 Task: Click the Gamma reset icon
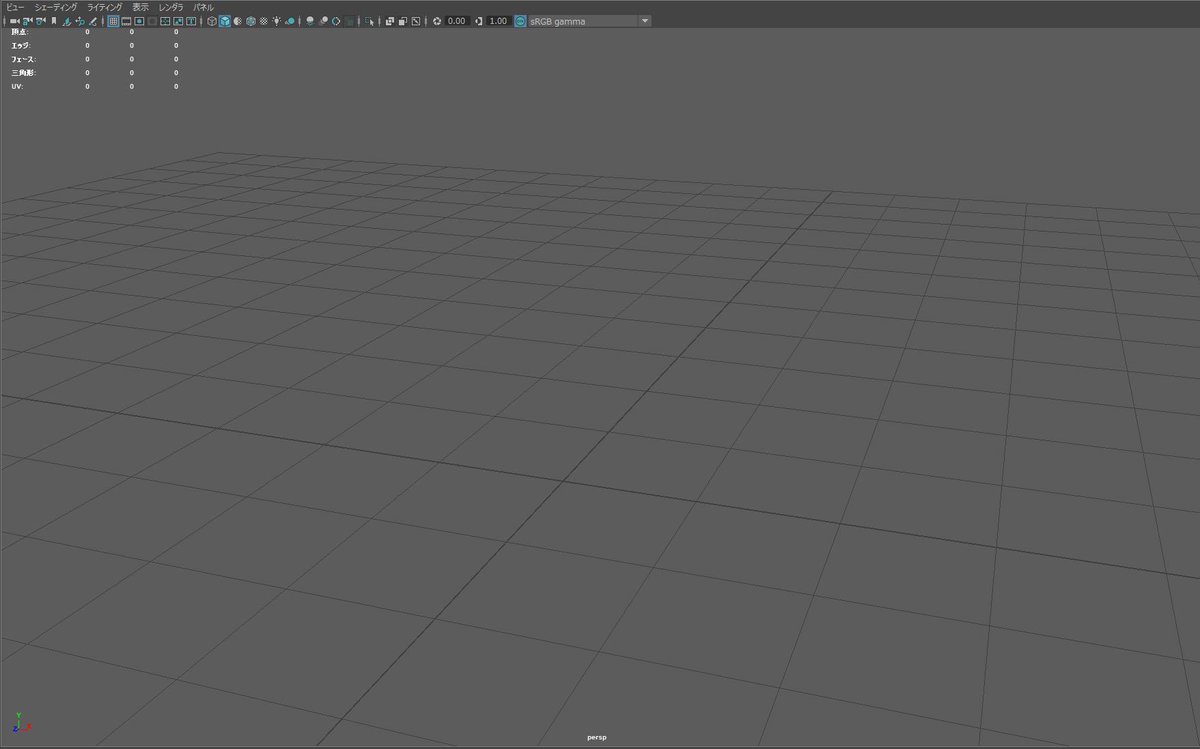478,21
